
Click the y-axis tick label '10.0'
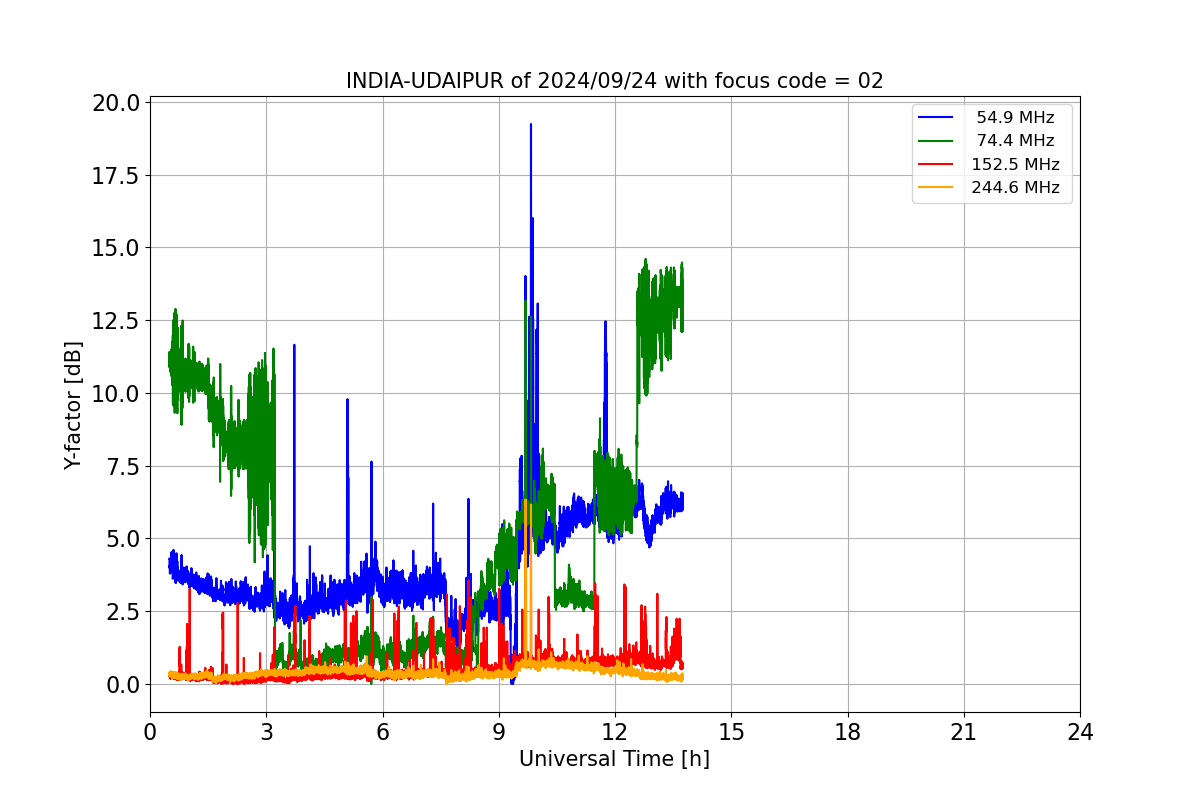[115, 394]
